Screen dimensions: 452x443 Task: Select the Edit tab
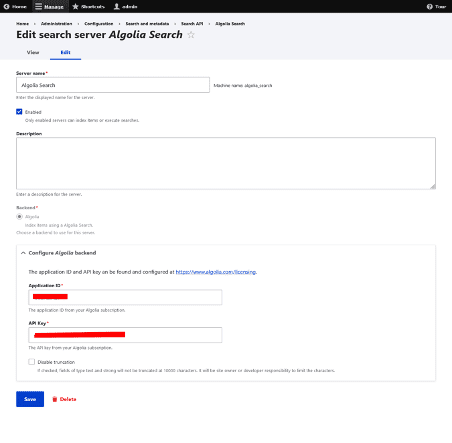65,52
